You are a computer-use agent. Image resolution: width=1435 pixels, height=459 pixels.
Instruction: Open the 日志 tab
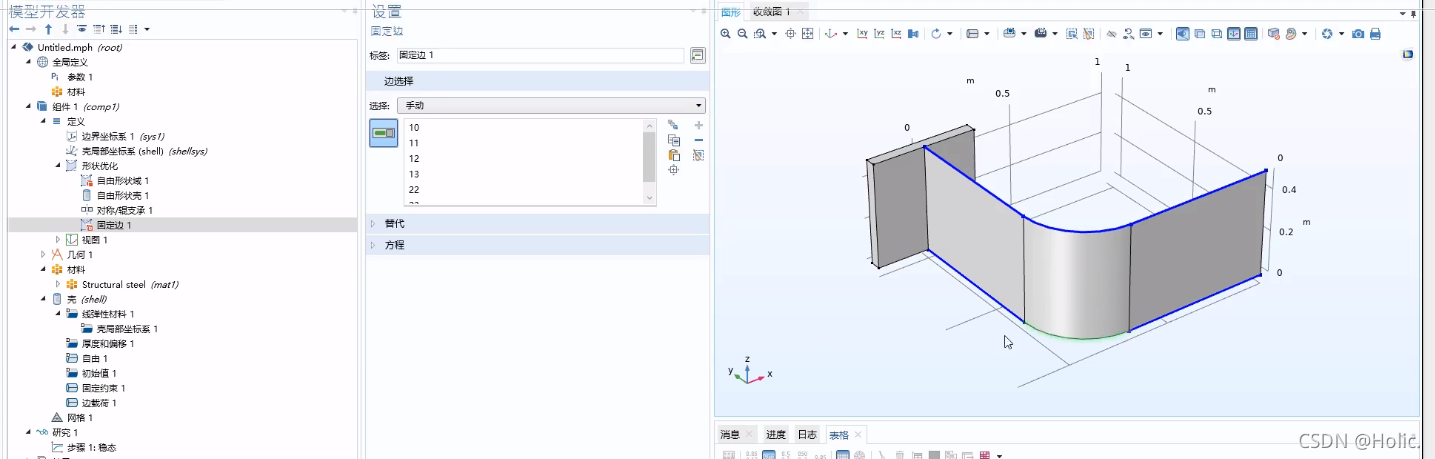click(807, 434)
